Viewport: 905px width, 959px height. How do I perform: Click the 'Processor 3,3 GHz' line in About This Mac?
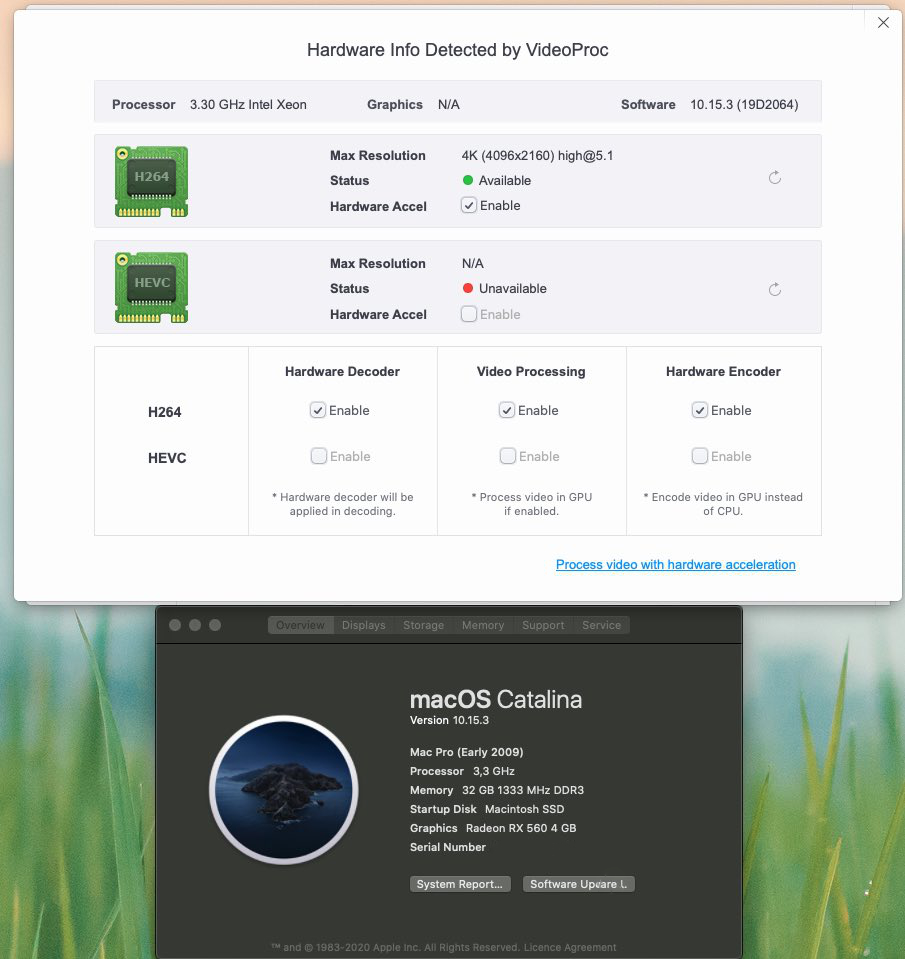click(x=462, y=771)
